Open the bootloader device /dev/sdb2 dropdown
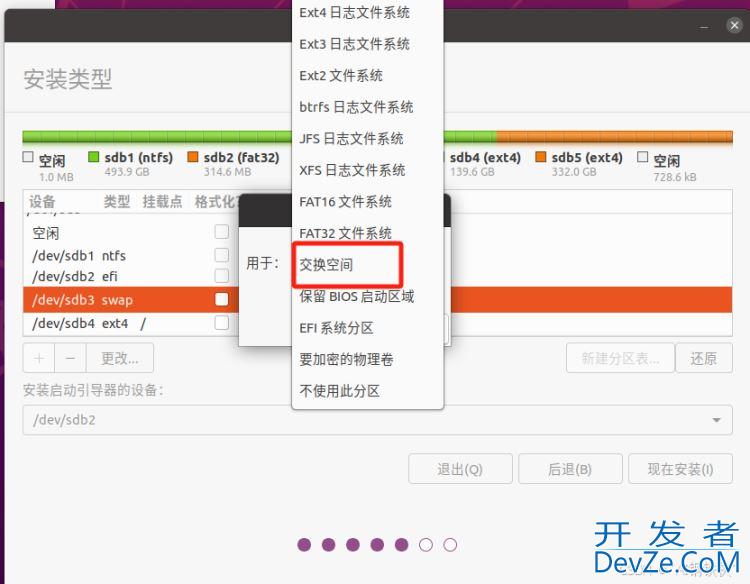This screenshot has width=750, height=584. click(377, 420)
